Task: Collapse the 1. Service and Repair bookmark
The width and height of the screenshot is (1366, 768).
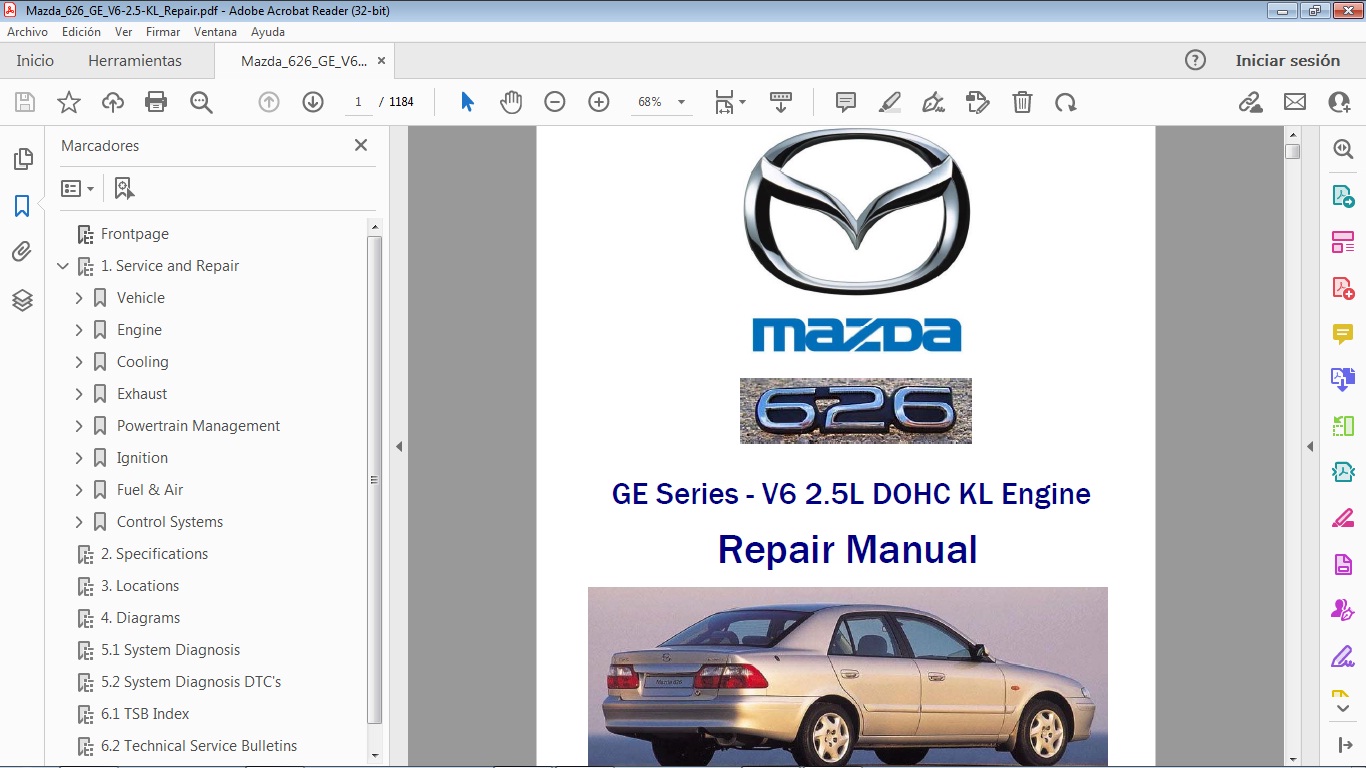Action: pos(63,266)
